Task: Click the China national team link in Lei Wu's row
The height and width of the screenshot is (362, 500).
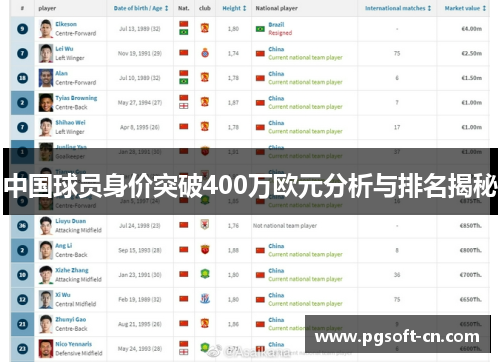Action: (276, 49)
